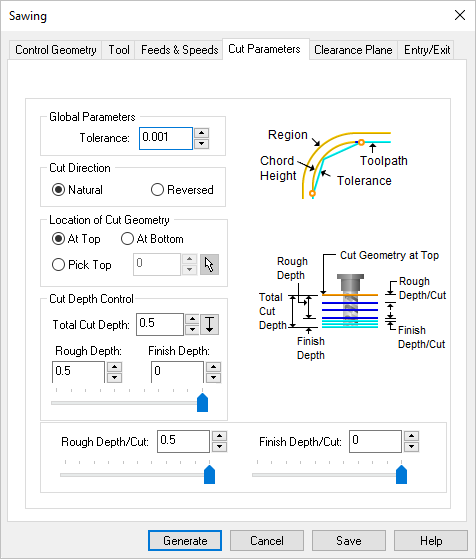The image size is (476, 559).
Task: Select Reversed cut direction
Action: click(x=182, y=190)
